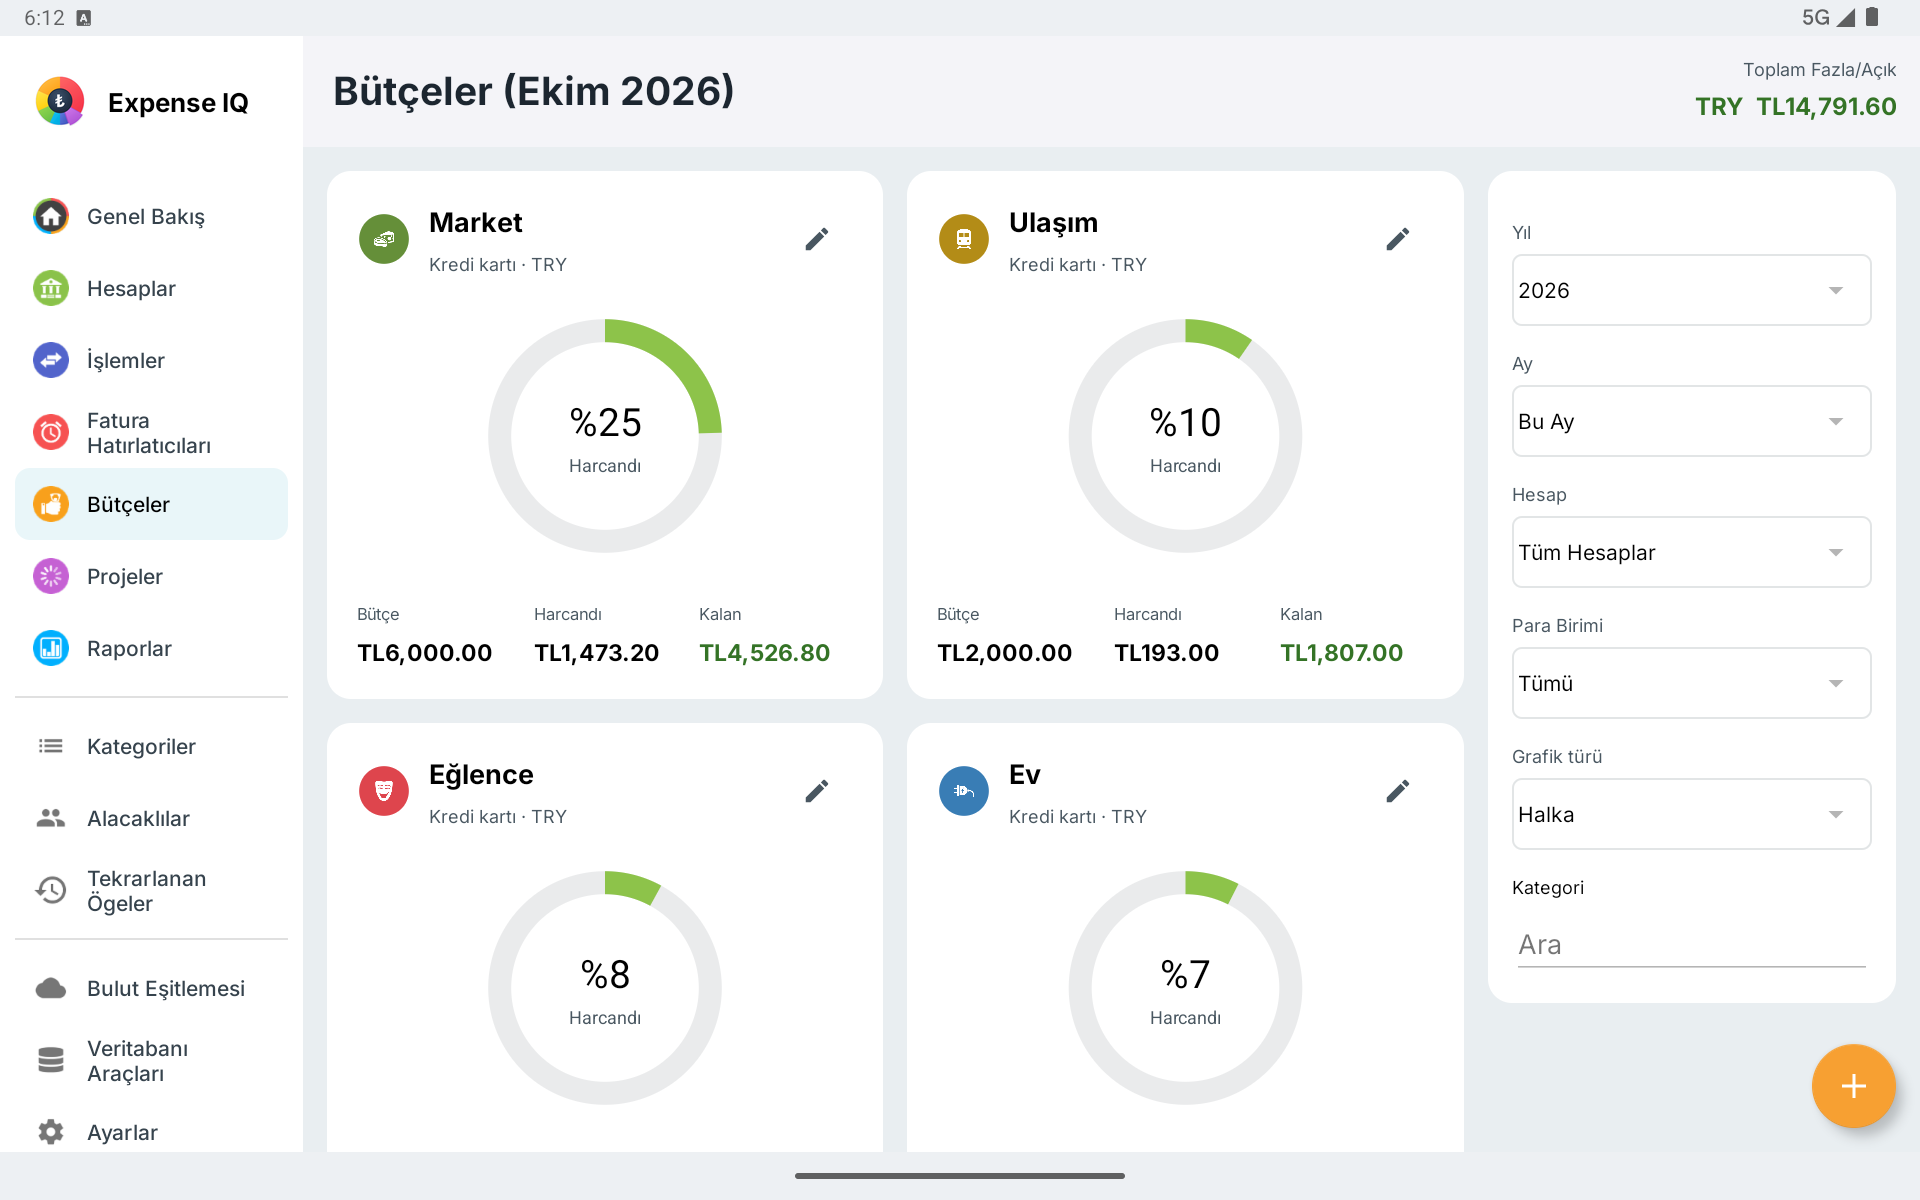Click the Ulaşım train category icon
1920x1200 pixels.
tap(964, 239)
